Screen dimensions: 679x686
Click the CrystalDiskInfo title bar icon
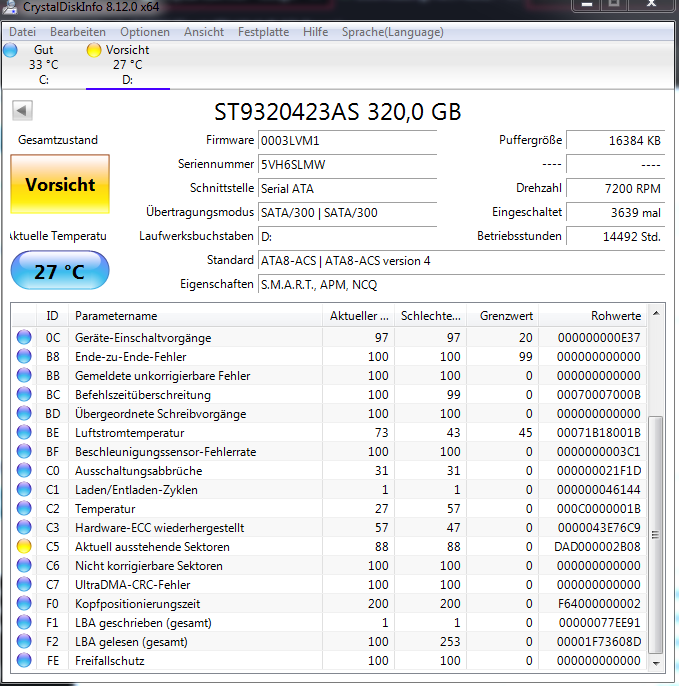tap(10, 7)
